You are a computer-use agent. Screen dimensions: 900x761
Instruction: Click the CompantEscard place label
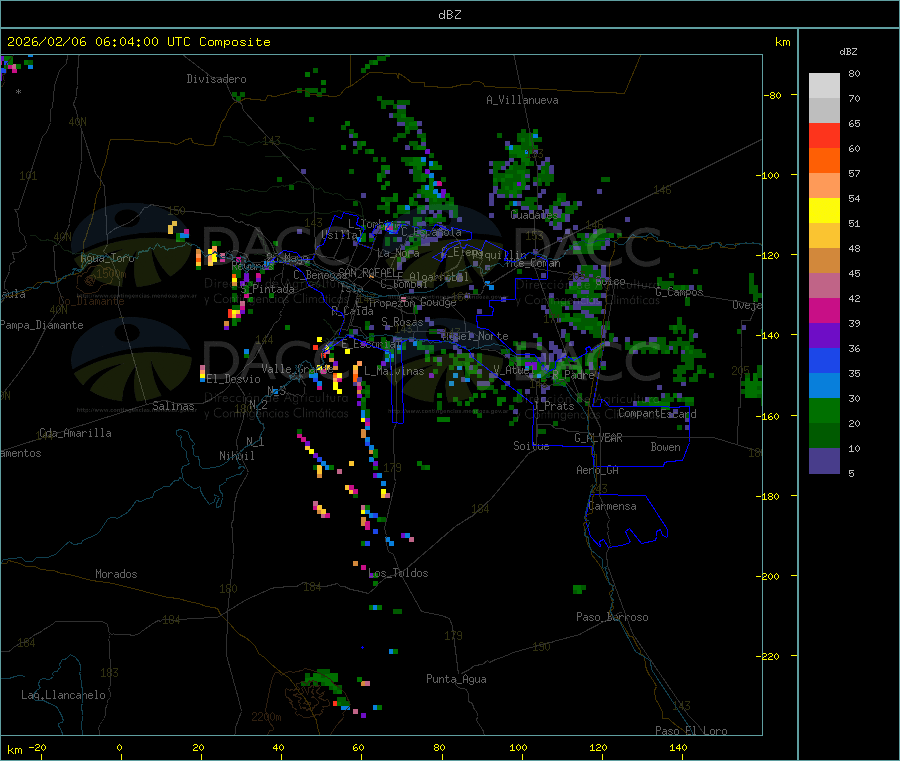657,413
